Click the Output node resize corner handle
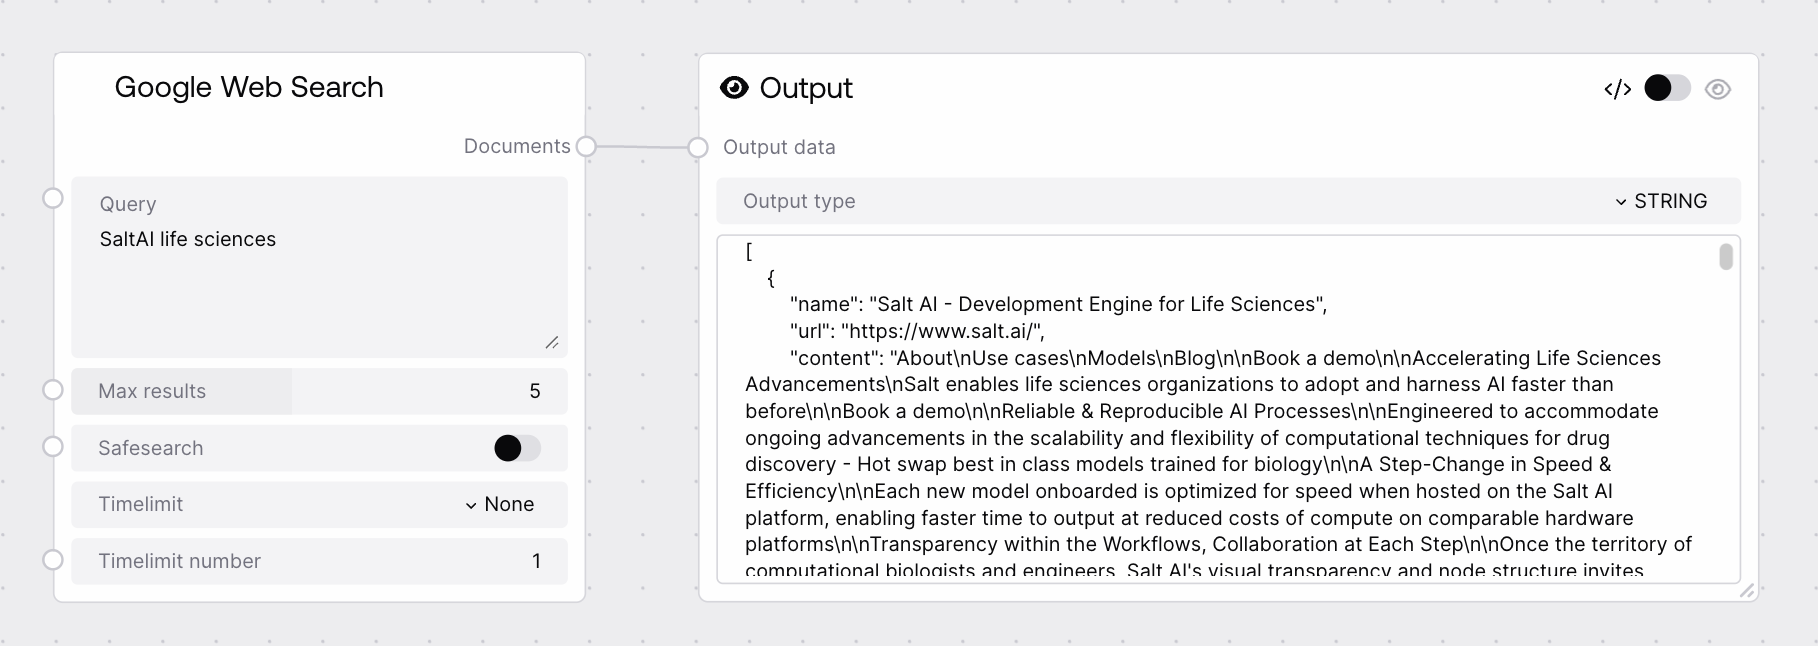 pyautogui.click(x=1747, y=591)
